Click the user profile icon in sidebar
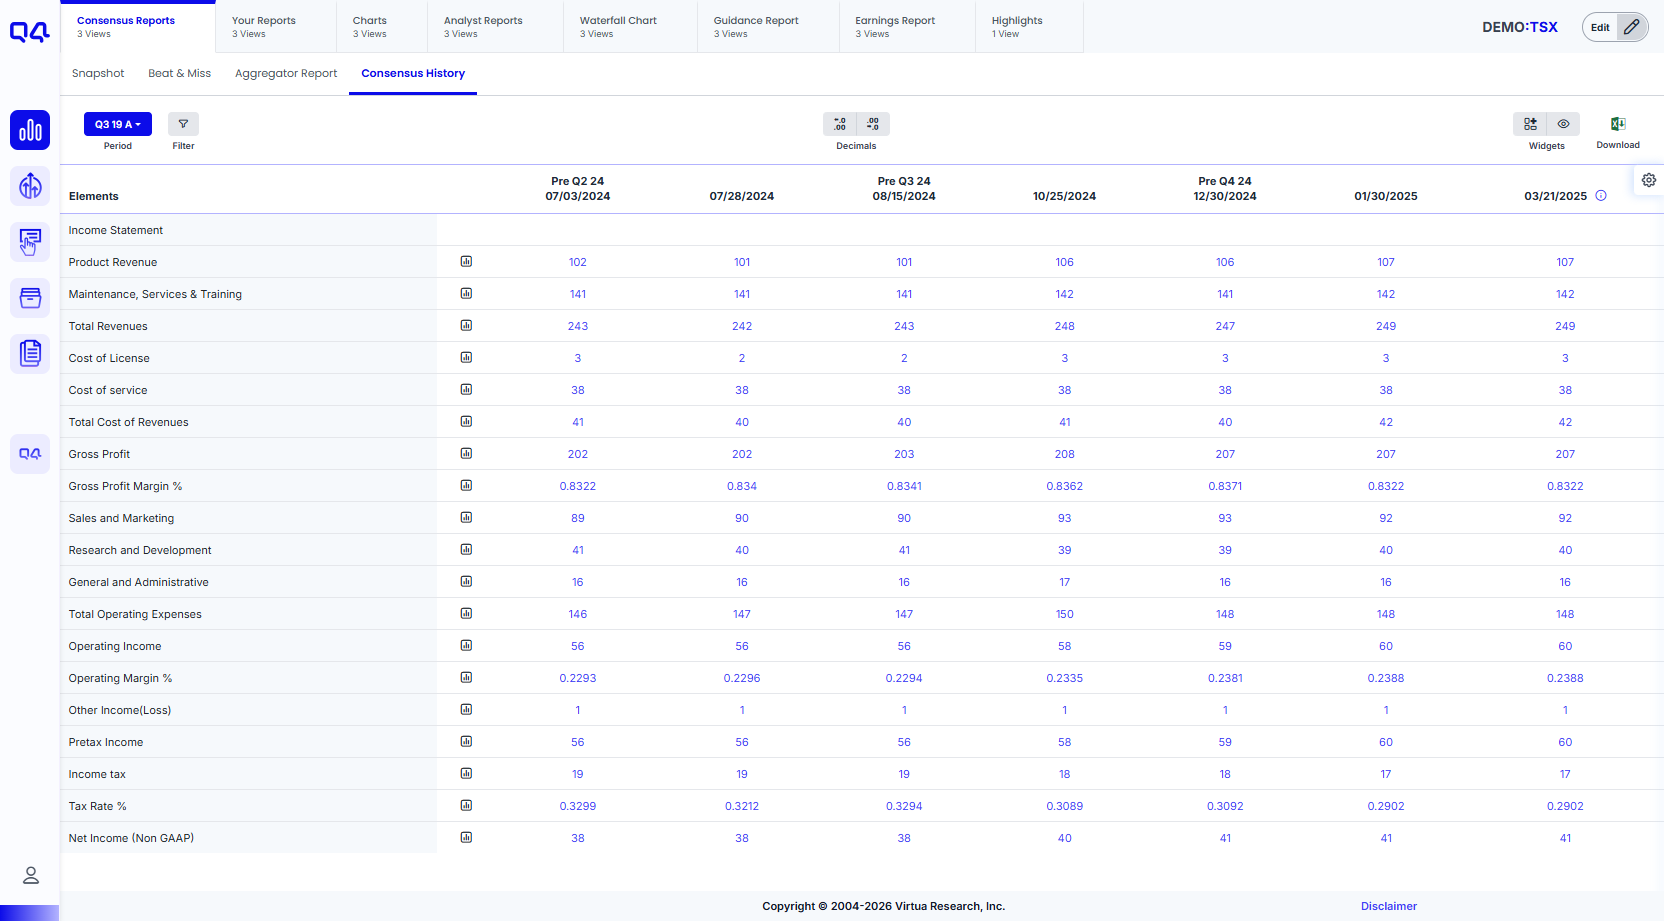 tap(31, 875)
